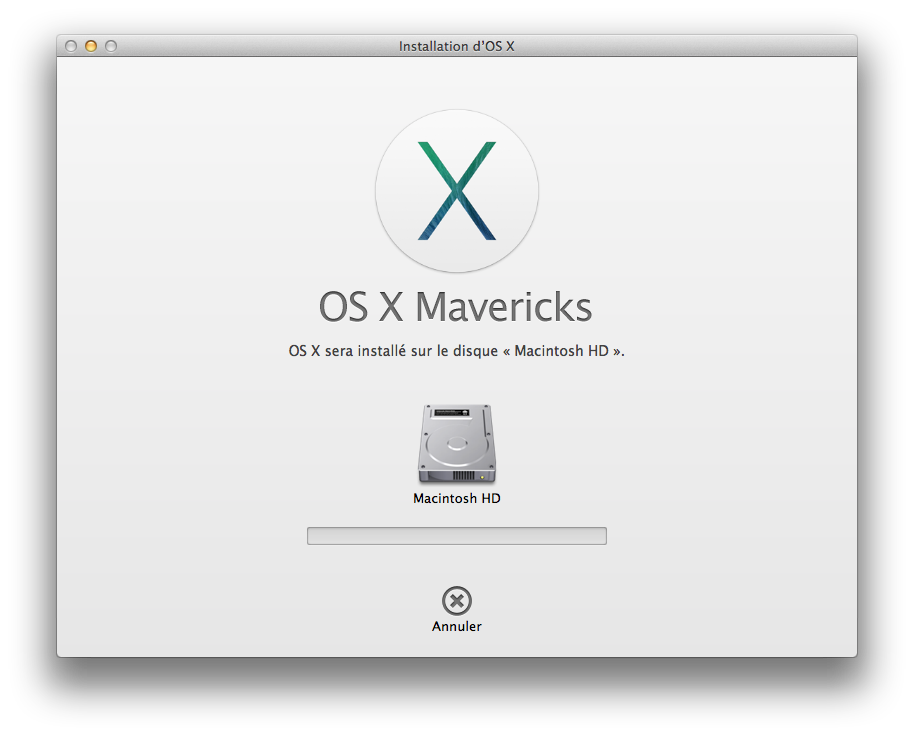Select the Macintosh HD hard drive icon
914x736 pixels.
tap(456, 445)
